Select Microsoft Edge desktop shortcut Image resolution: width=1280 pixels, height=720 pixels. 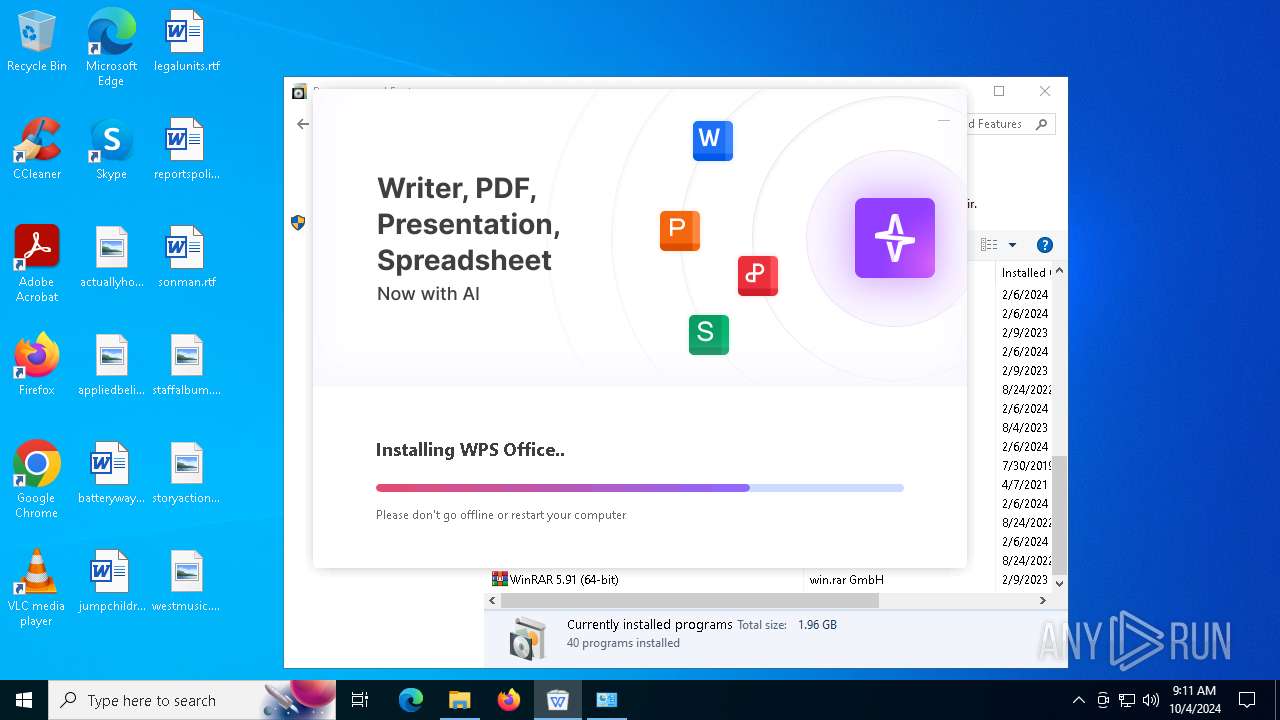(x=111, y=48)
